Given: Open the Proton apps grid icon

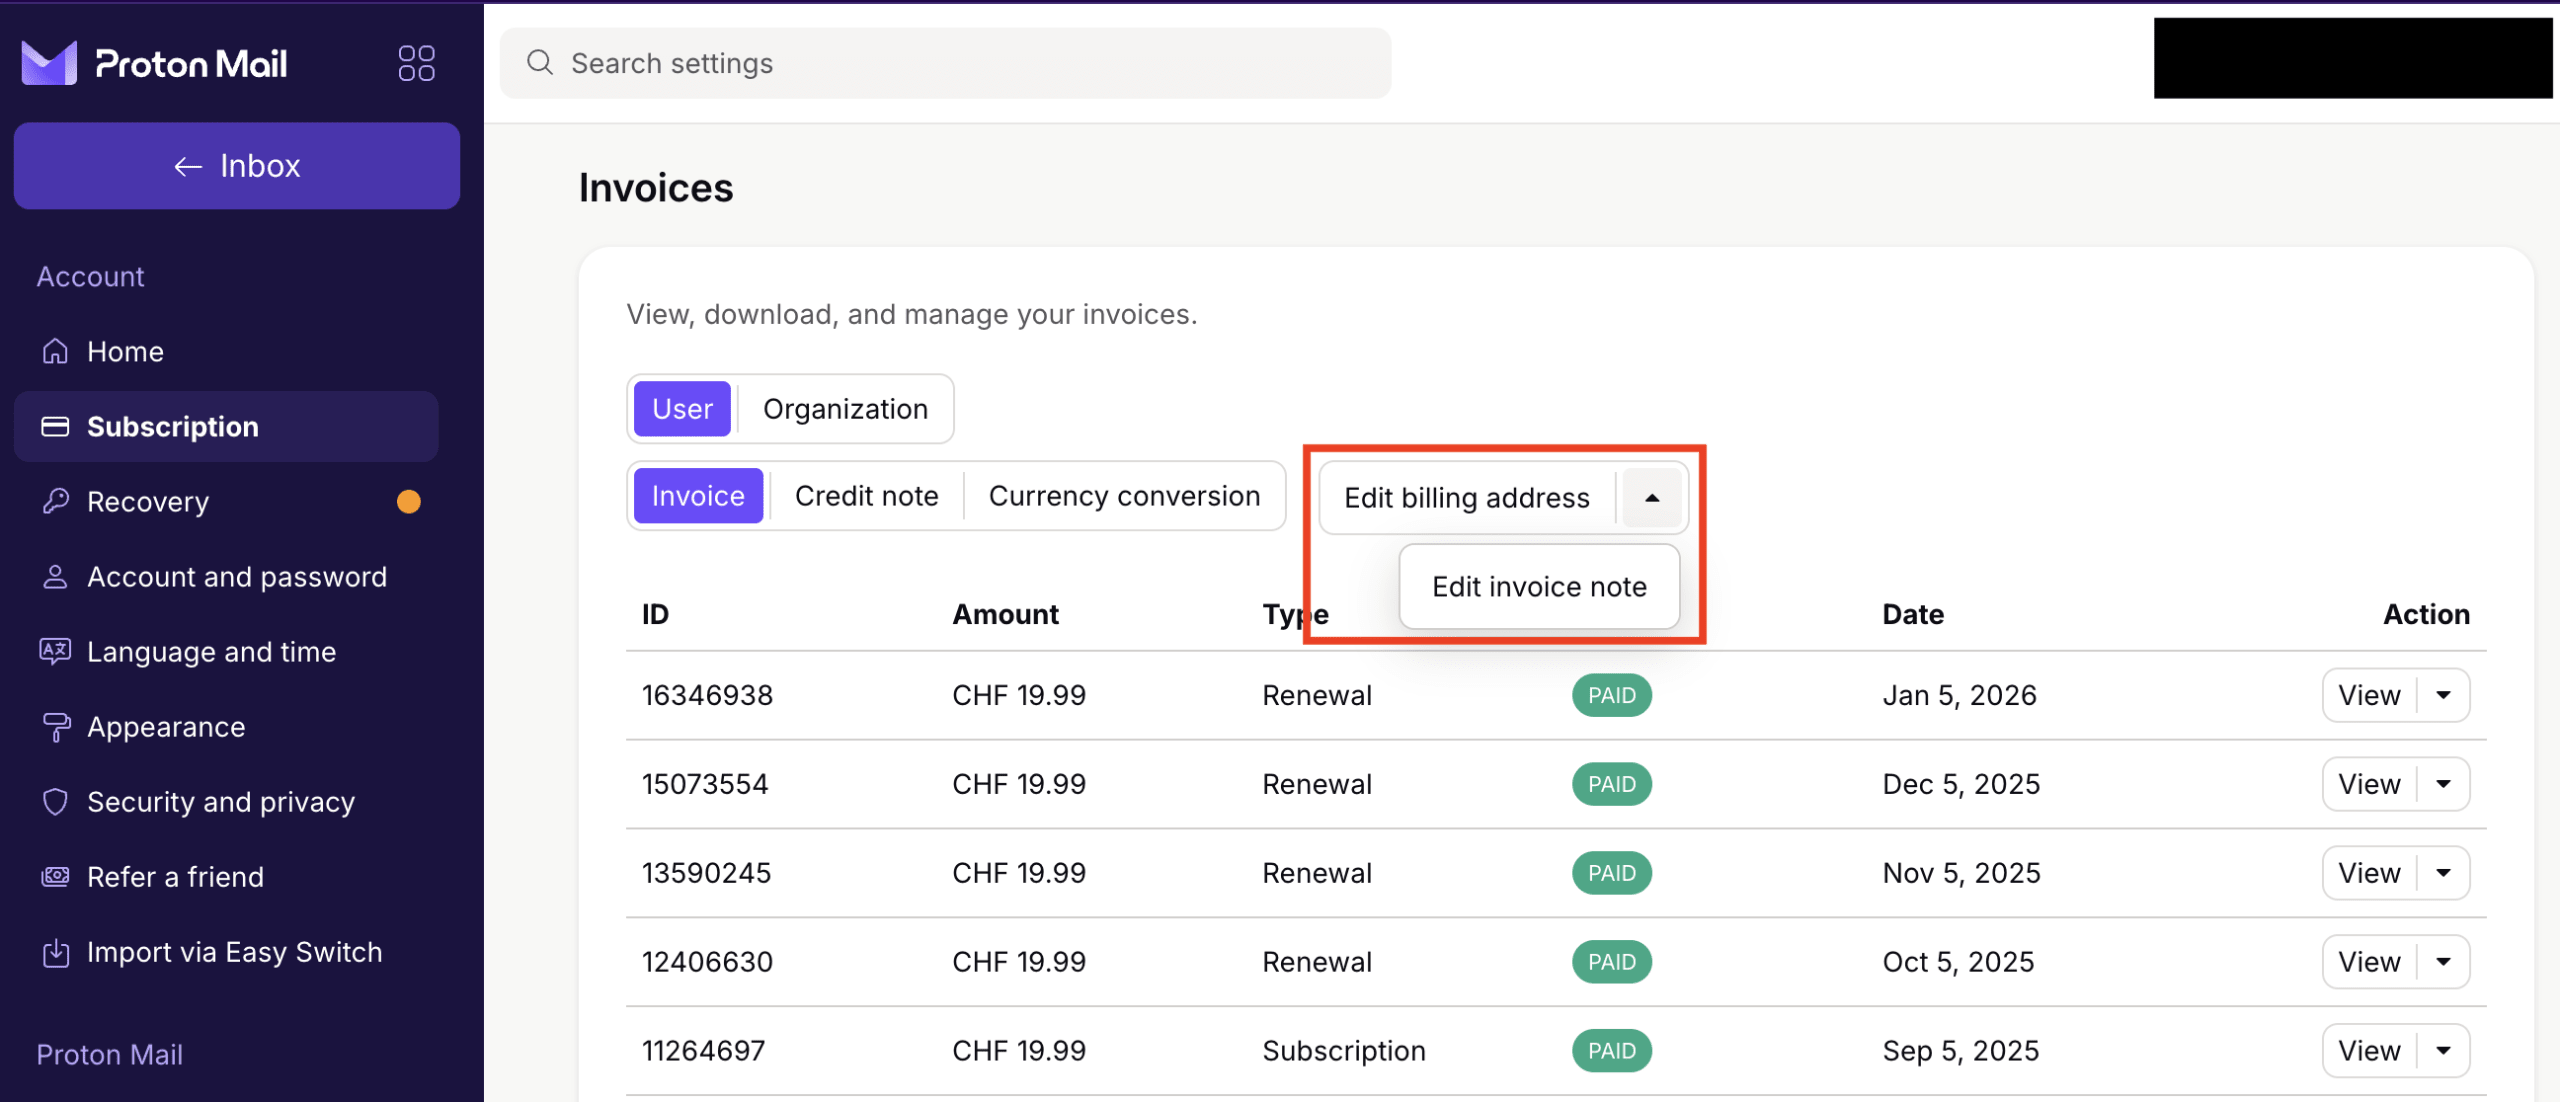Looking at the screenshot, I should pos(417,62).
